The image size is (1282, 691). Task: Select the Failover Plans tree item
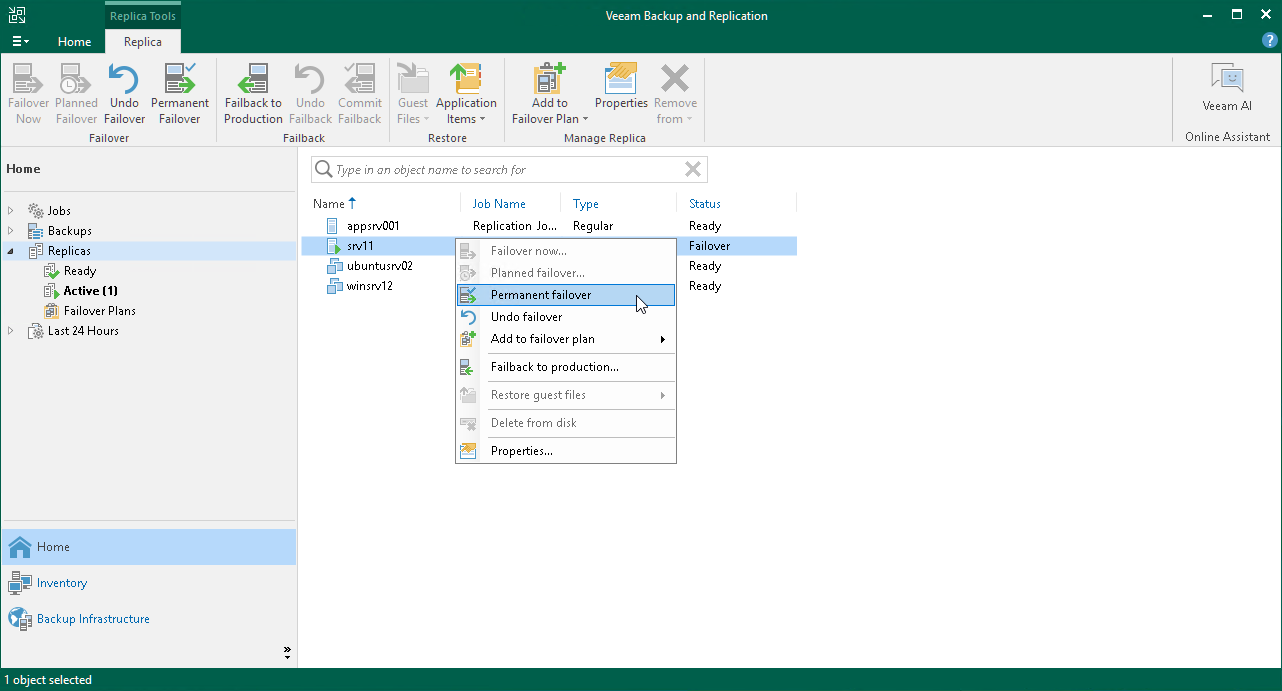(x=99, y=311)
